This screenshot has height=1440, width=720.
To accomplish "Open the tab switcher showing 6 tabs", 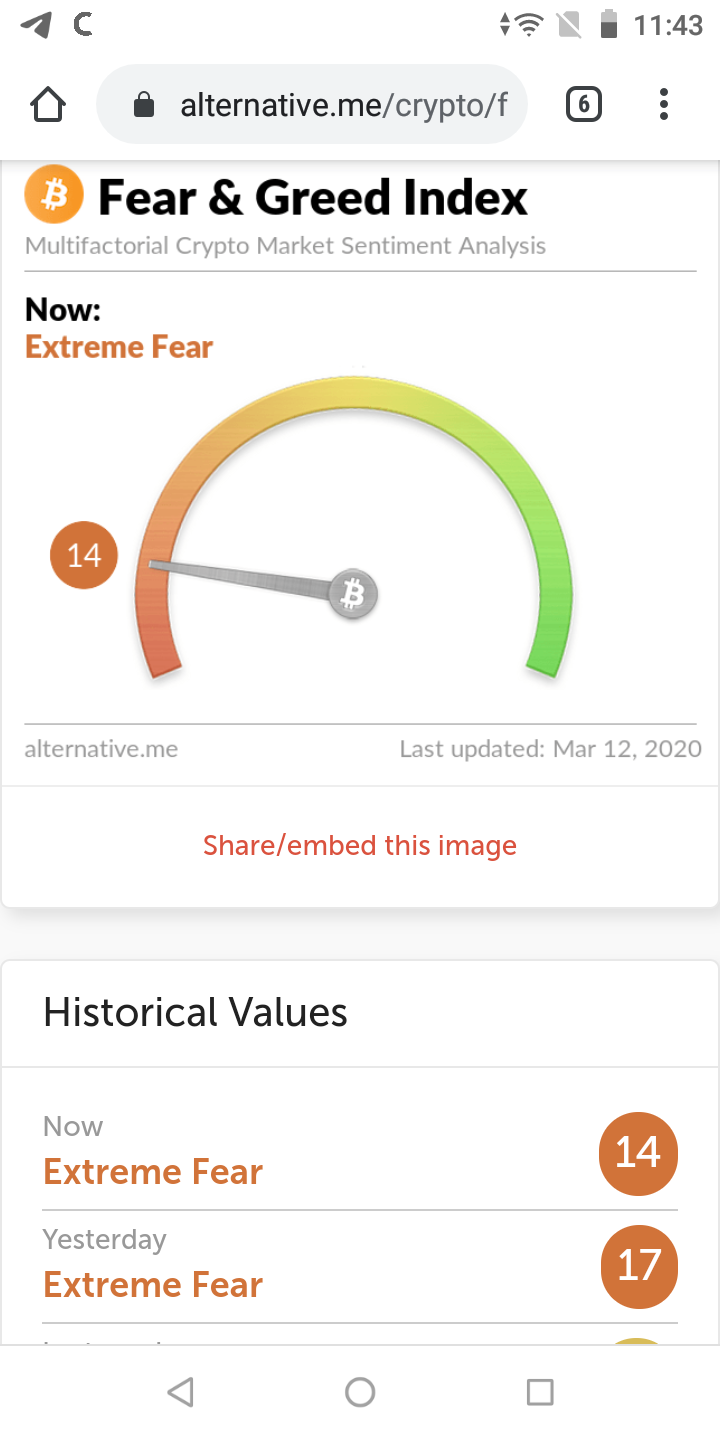I will coord(583,103).
